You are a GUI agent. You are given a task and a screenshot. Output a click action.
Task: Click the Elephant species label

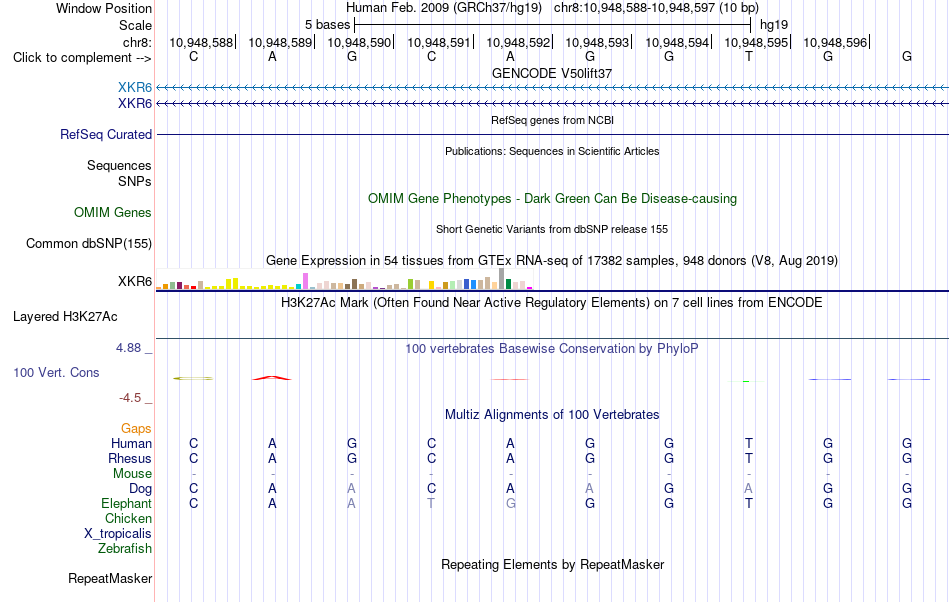click(x=127, y=504)
